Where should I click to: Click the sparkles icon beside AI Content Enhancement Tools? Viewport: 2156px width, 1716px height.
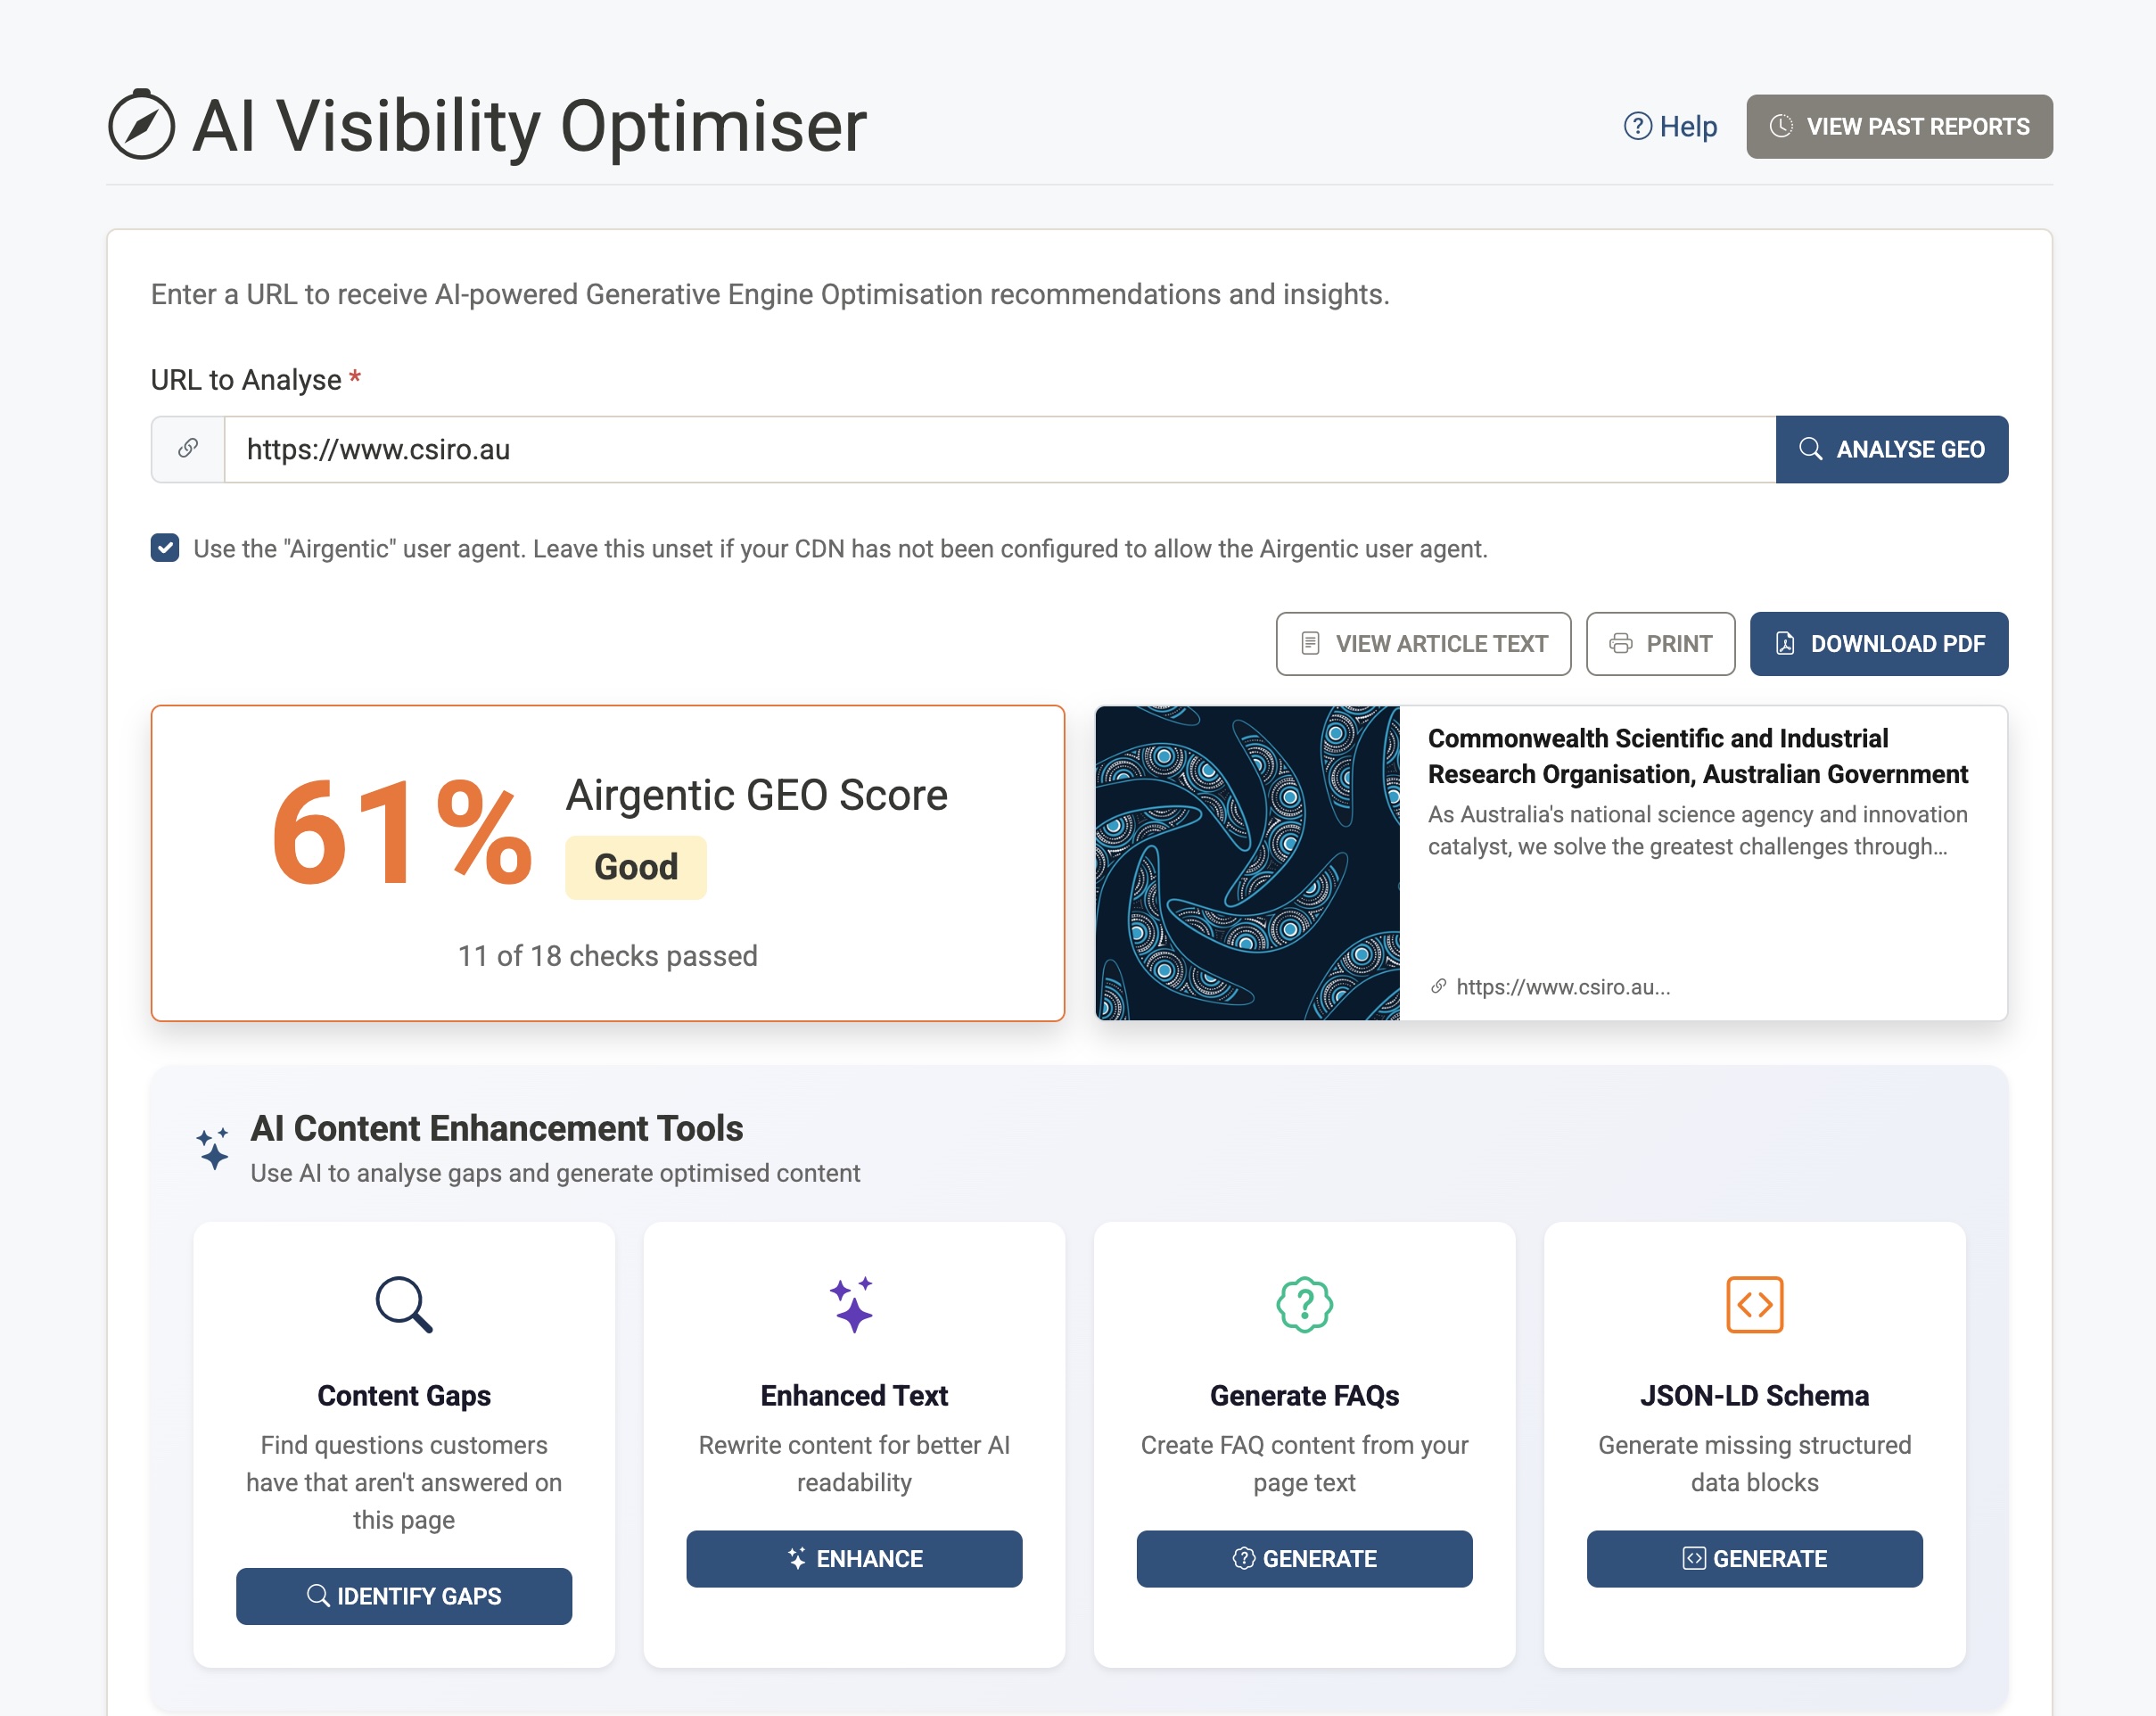coord(214,1148)
